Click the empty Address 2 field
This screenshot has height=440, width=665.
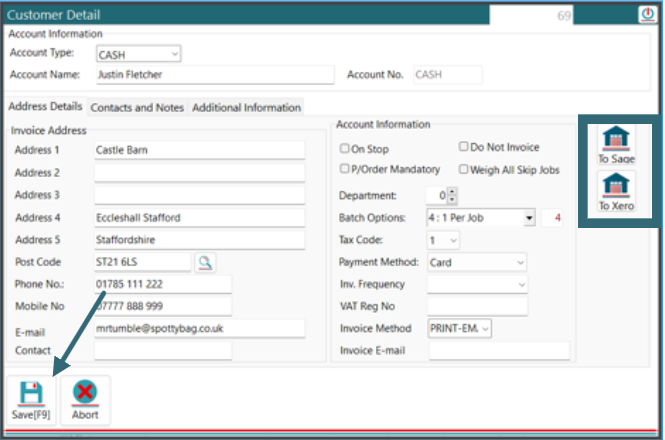tap(199, 173)
